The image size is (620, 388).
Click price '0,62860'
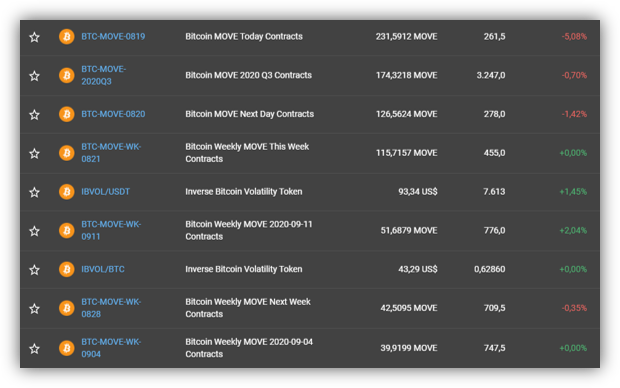click(x=490, y=269)
